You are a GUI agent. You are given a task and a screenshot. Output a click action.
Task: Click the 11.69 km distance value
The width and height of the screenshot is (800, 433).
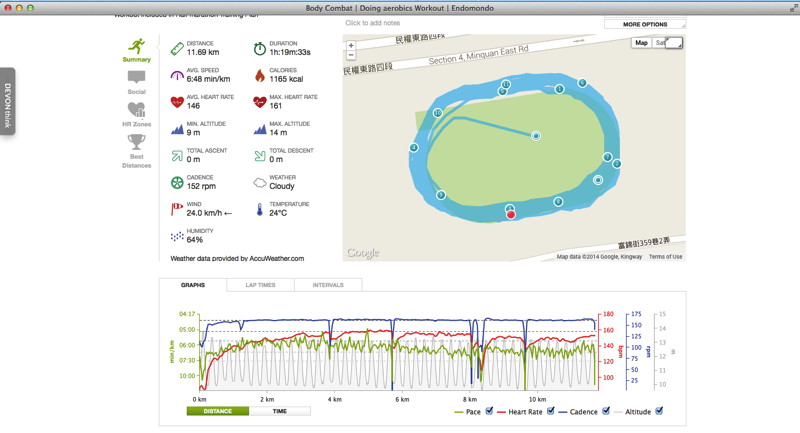click(x=203, y=52)
